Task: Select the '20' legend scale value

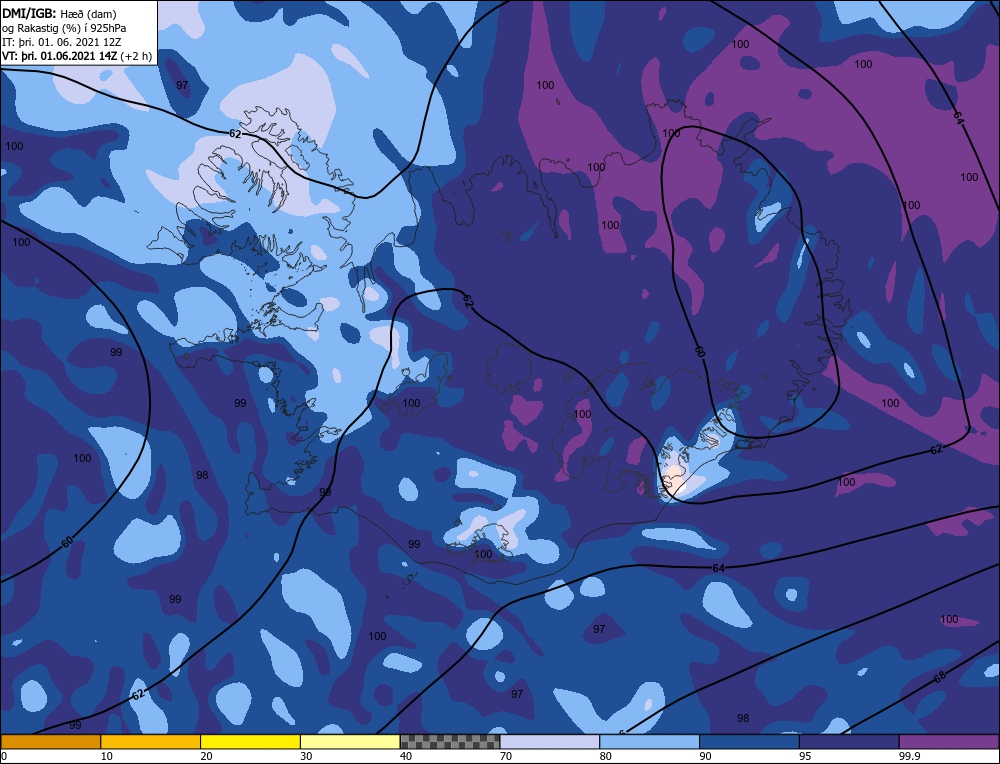Action: (x=207, y=756)
